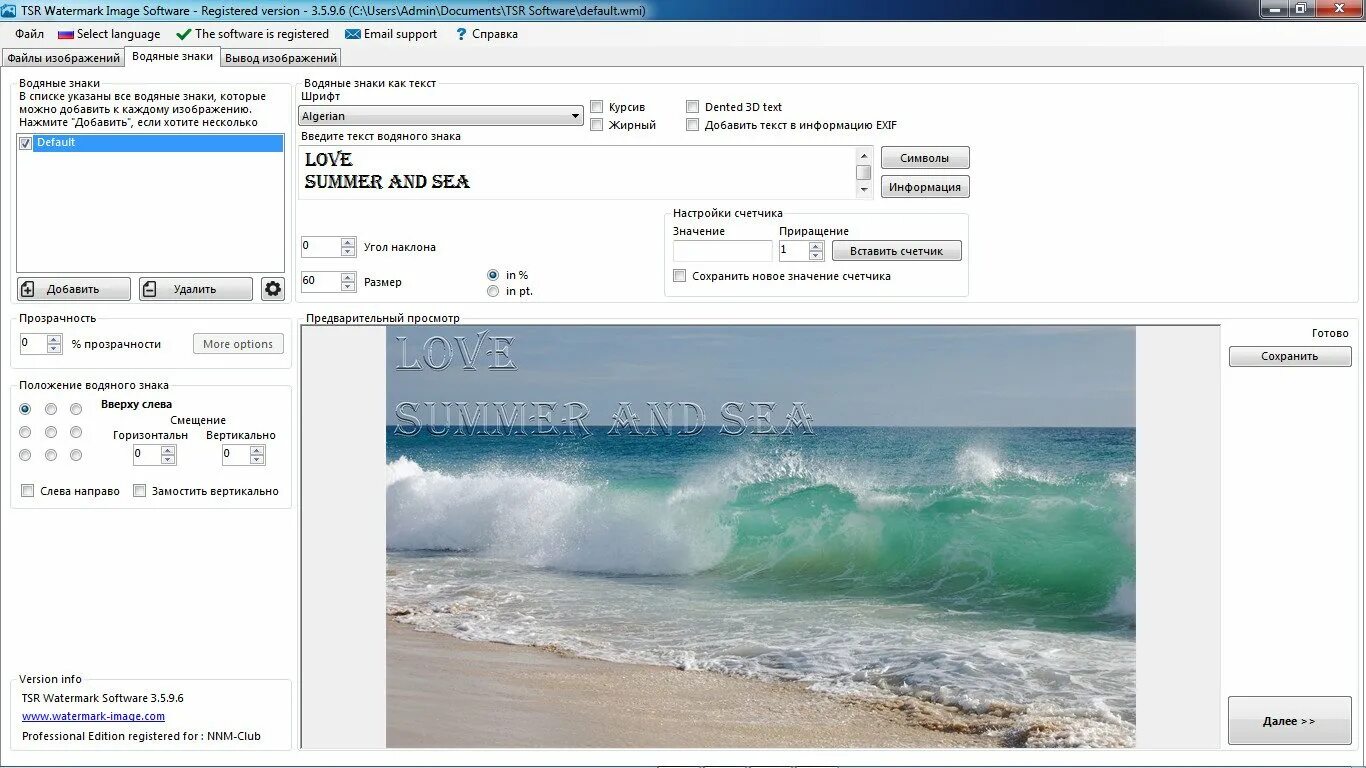Image resolution: width=1366 pixels, height=768 pixels.
Task: Select size in pt. radio button
Action: 493,291
